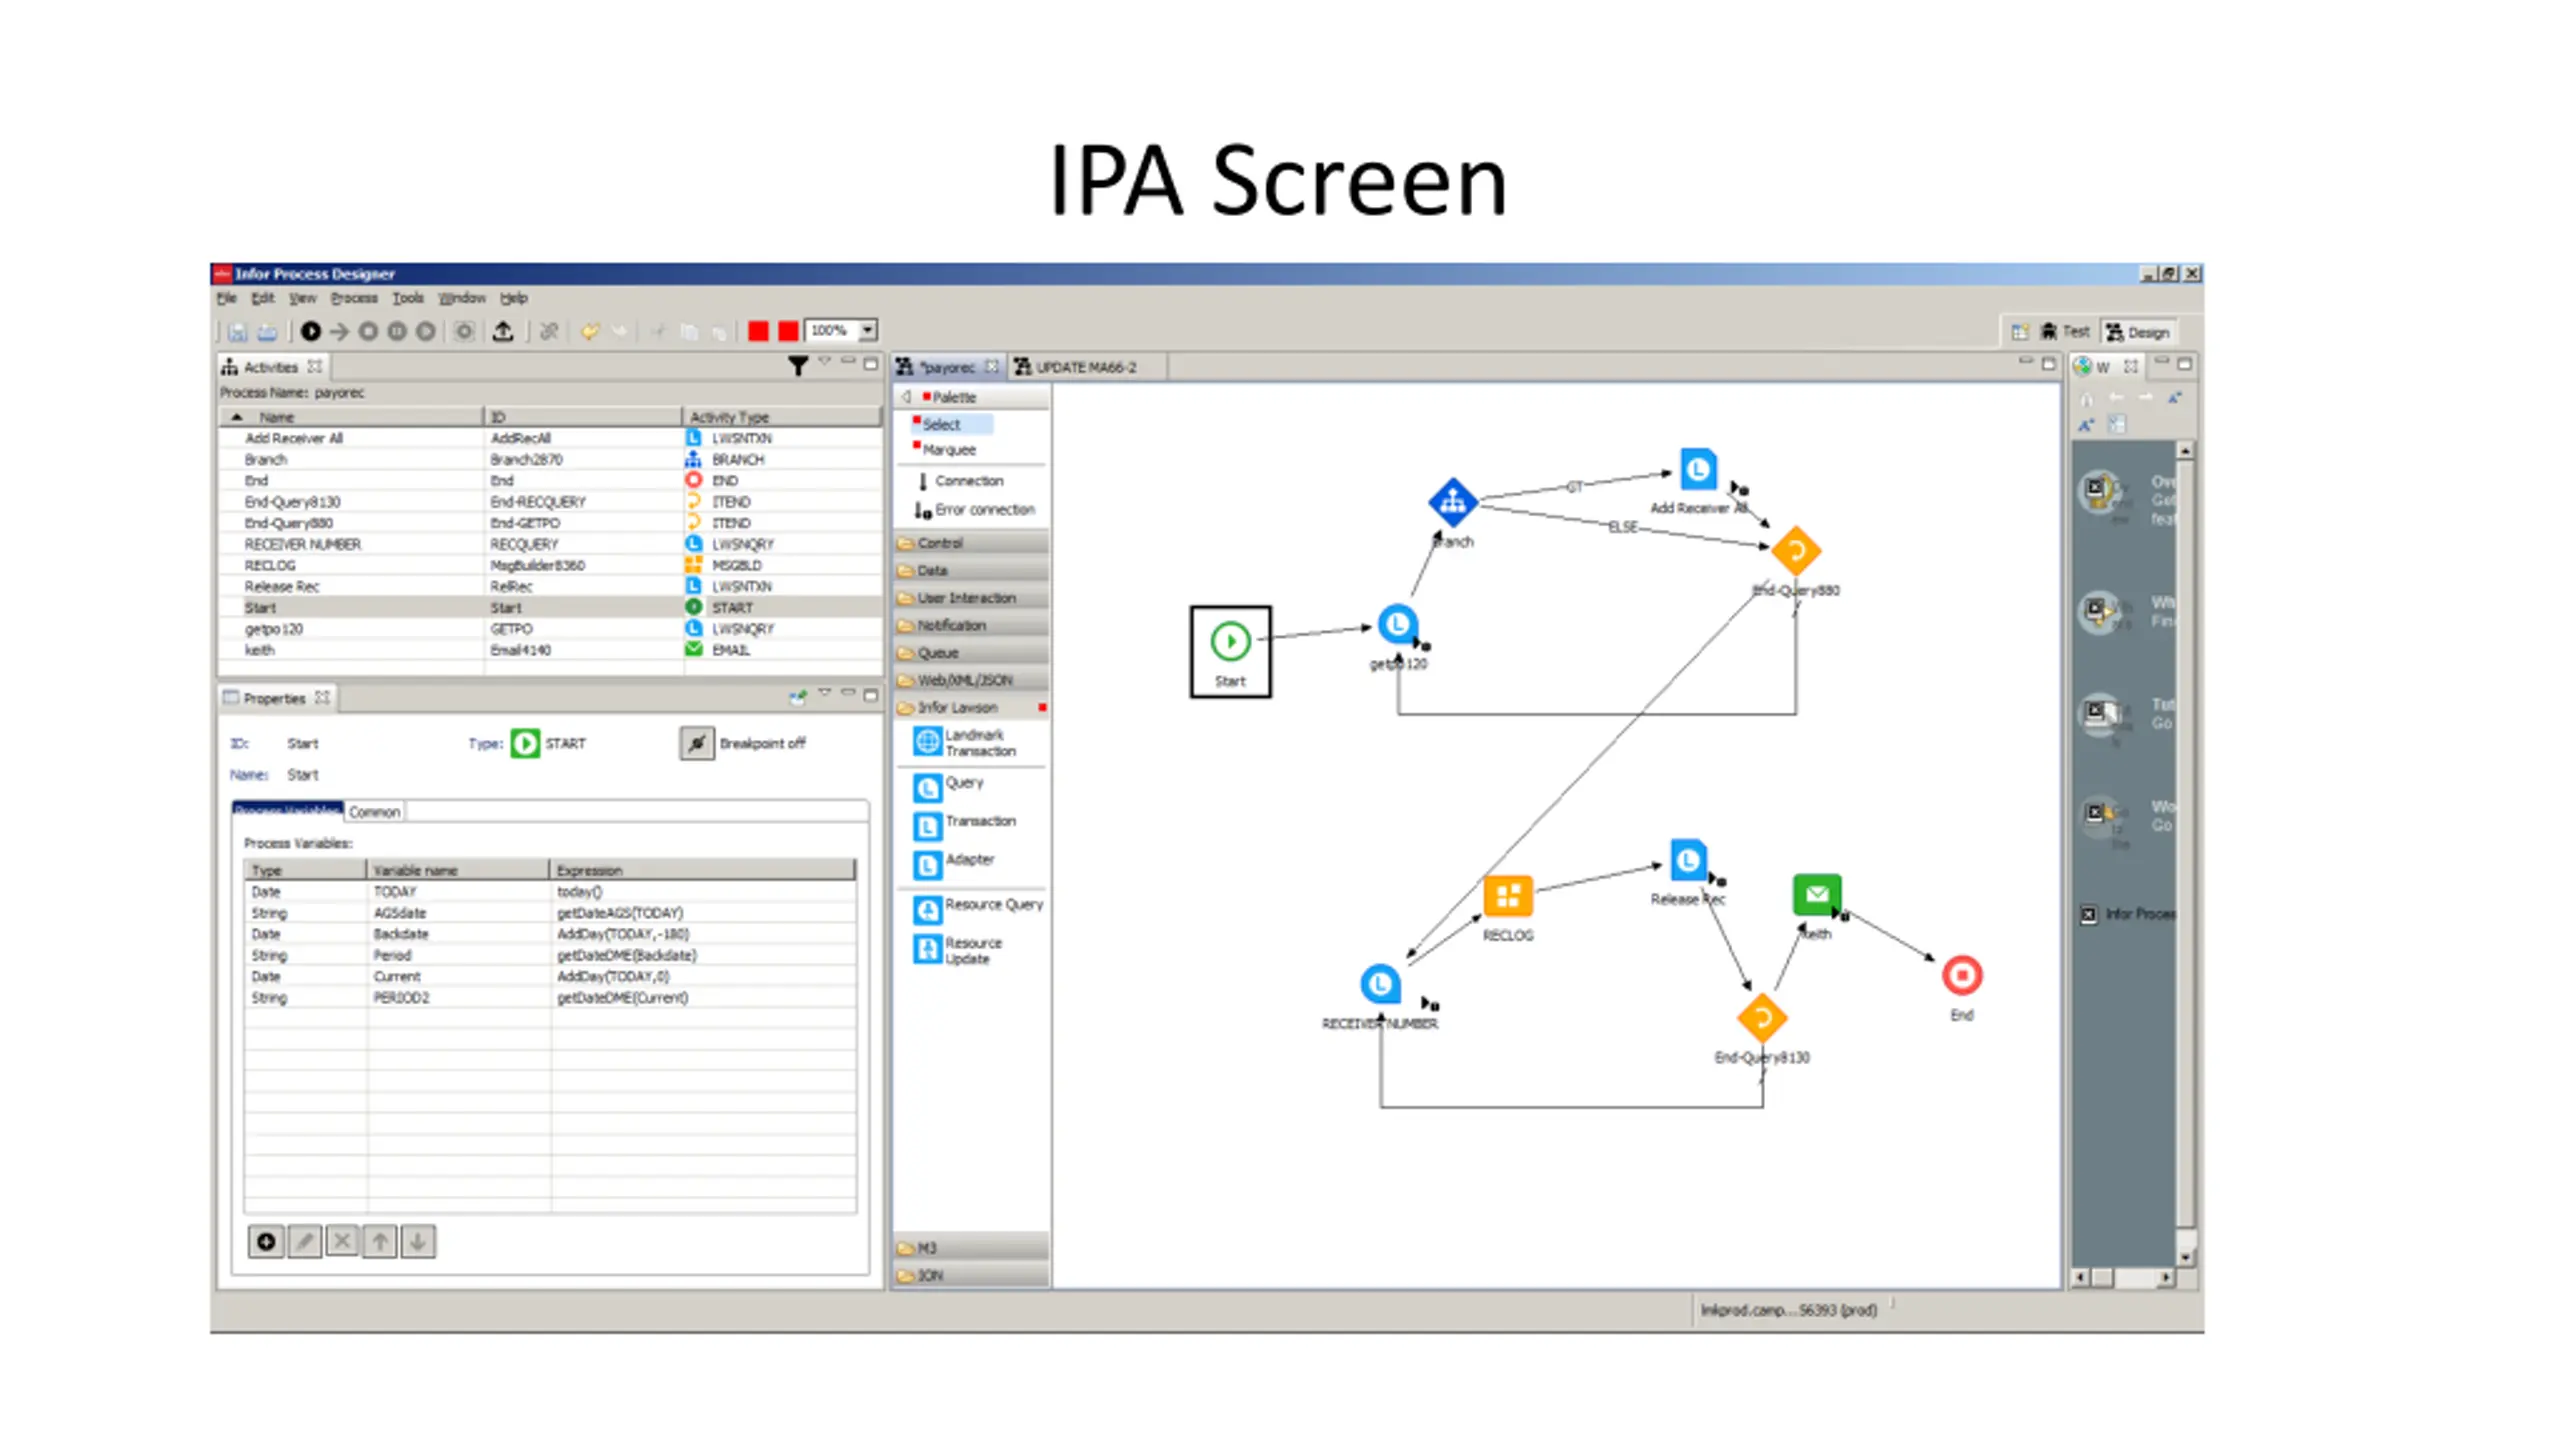
Task: Select the RECLOG row in Activities list
Action: [550, 565]
